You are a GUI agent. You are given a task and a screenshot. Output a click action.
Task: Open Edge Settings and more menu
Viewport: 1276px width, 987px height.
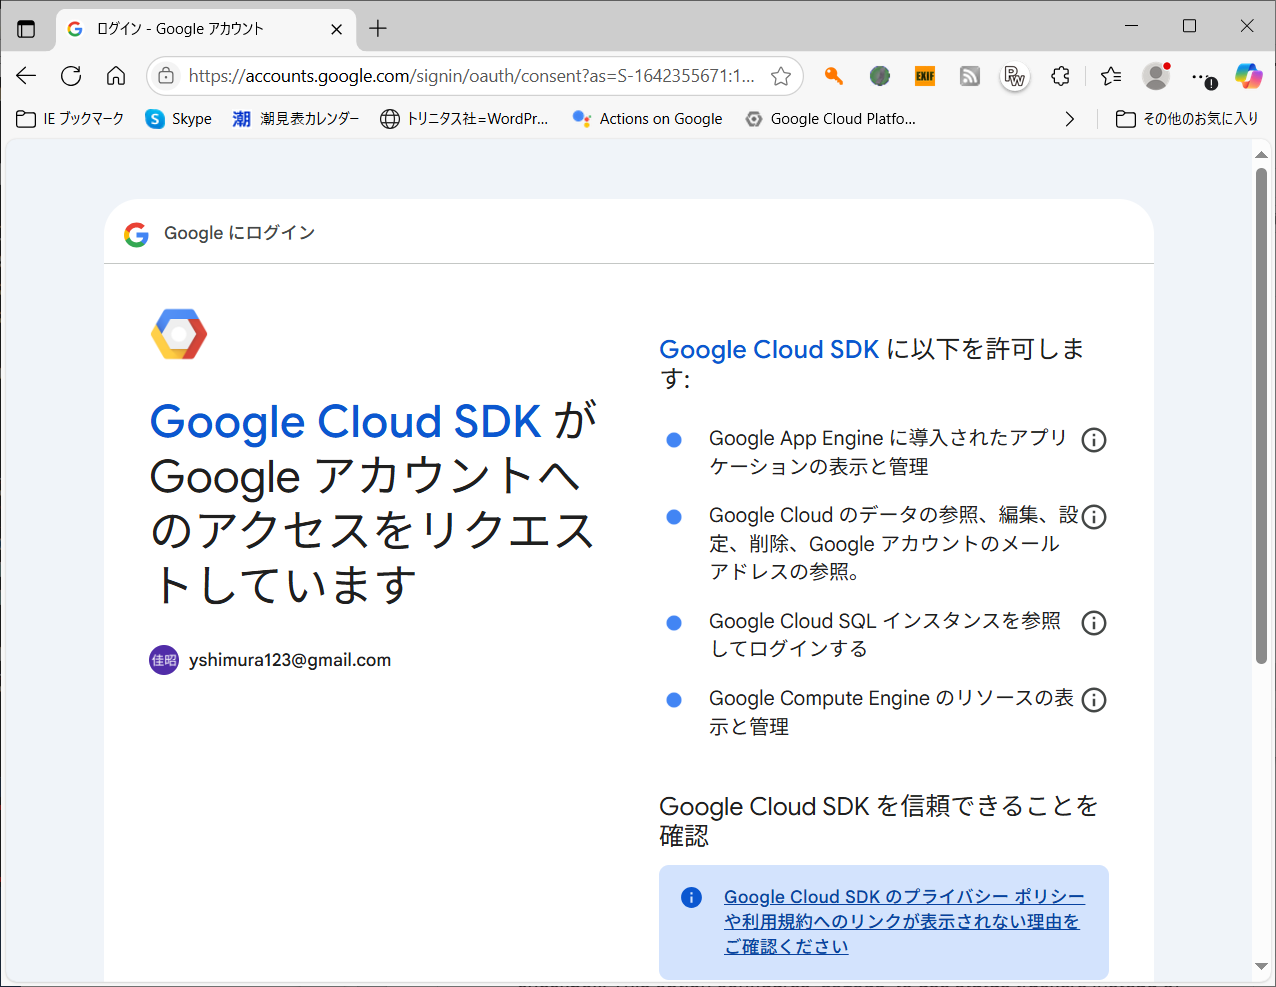click(x=1202, y=76)
